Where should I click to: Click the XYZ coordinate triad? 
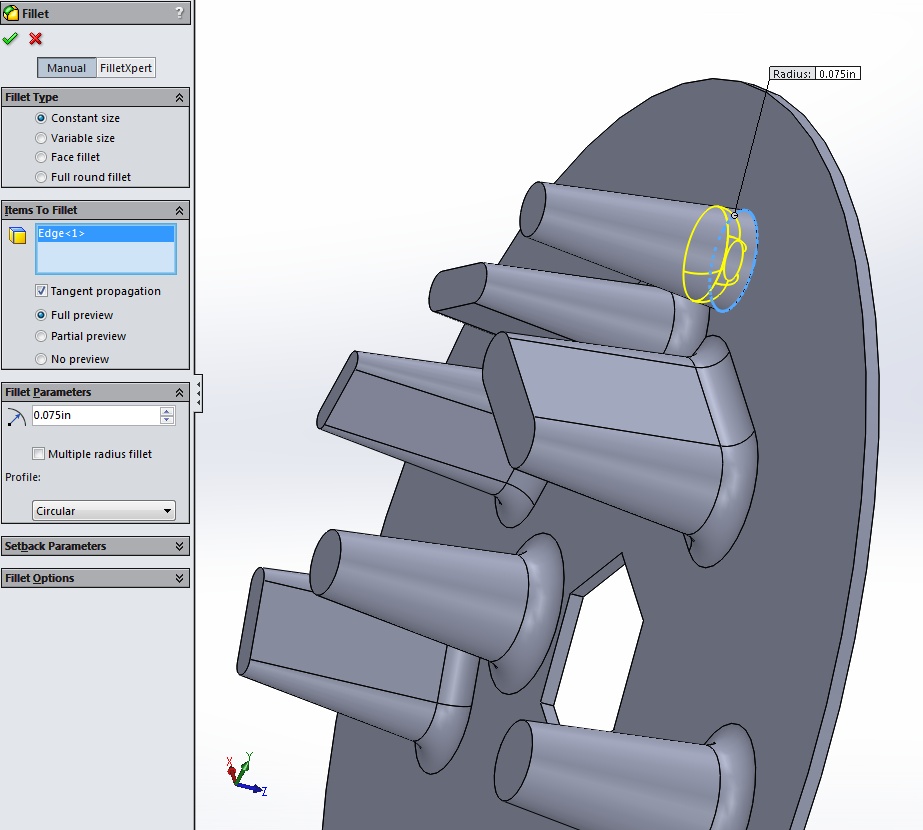click(x=247, y=775)
